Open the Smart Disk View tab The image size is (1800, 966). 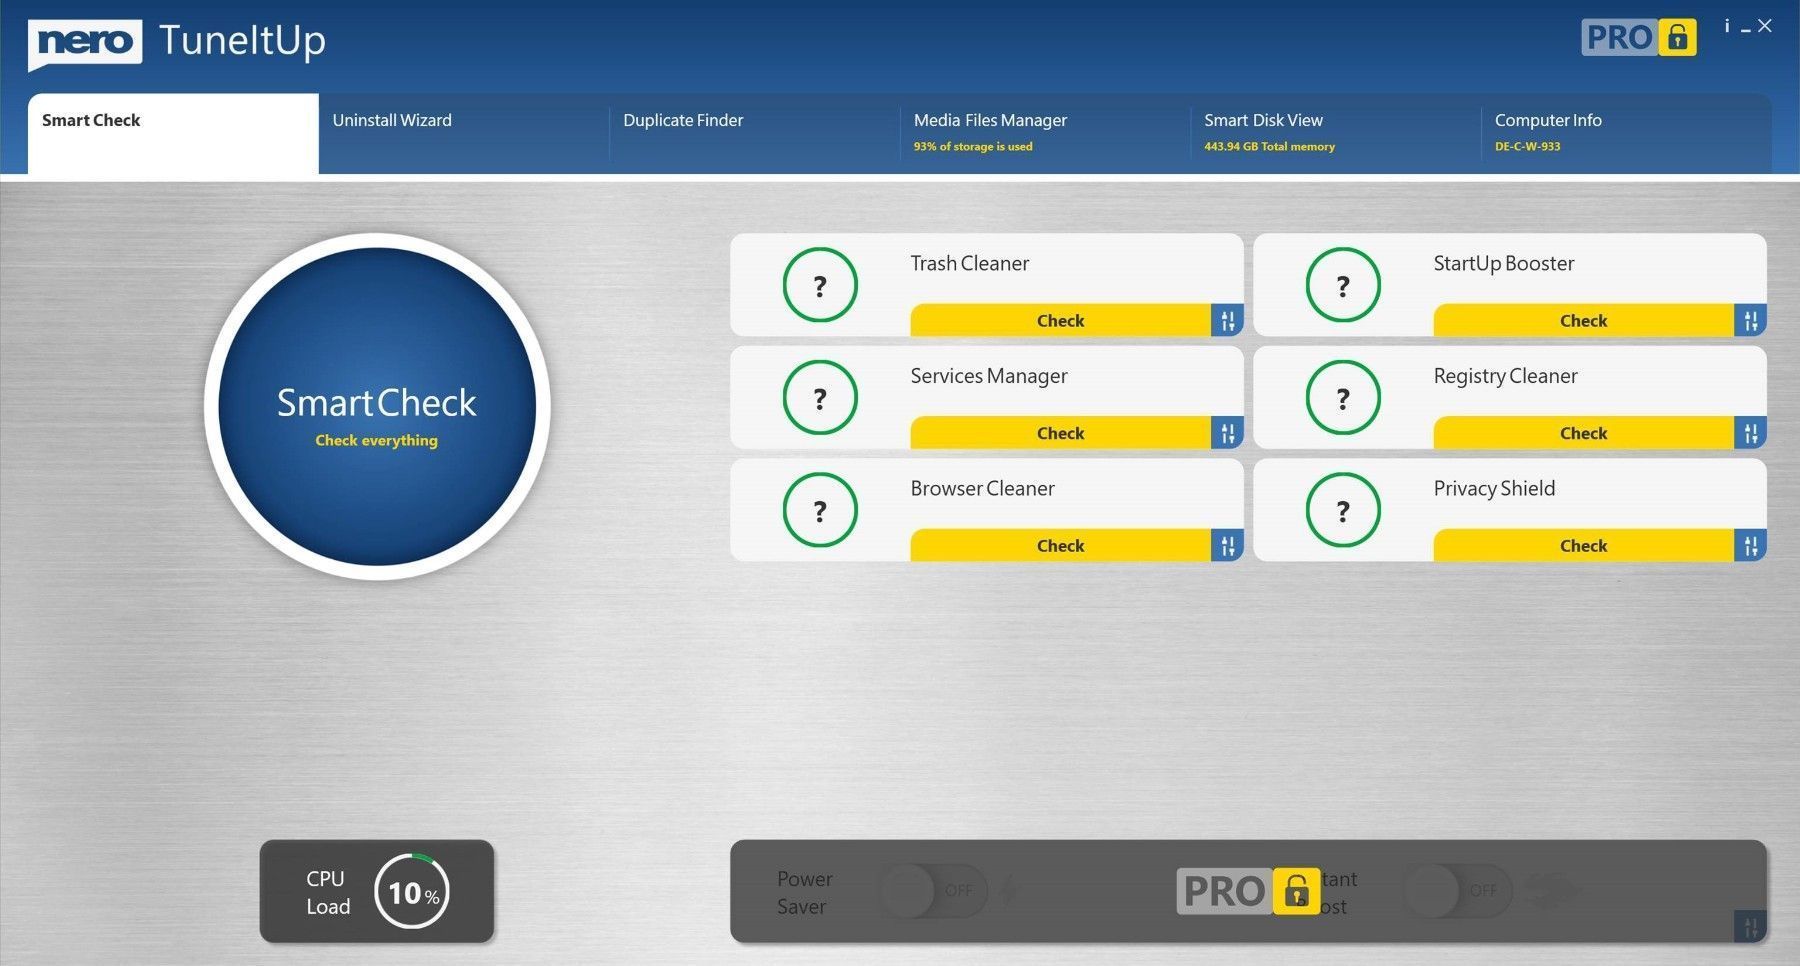[x=1336, y=134]
